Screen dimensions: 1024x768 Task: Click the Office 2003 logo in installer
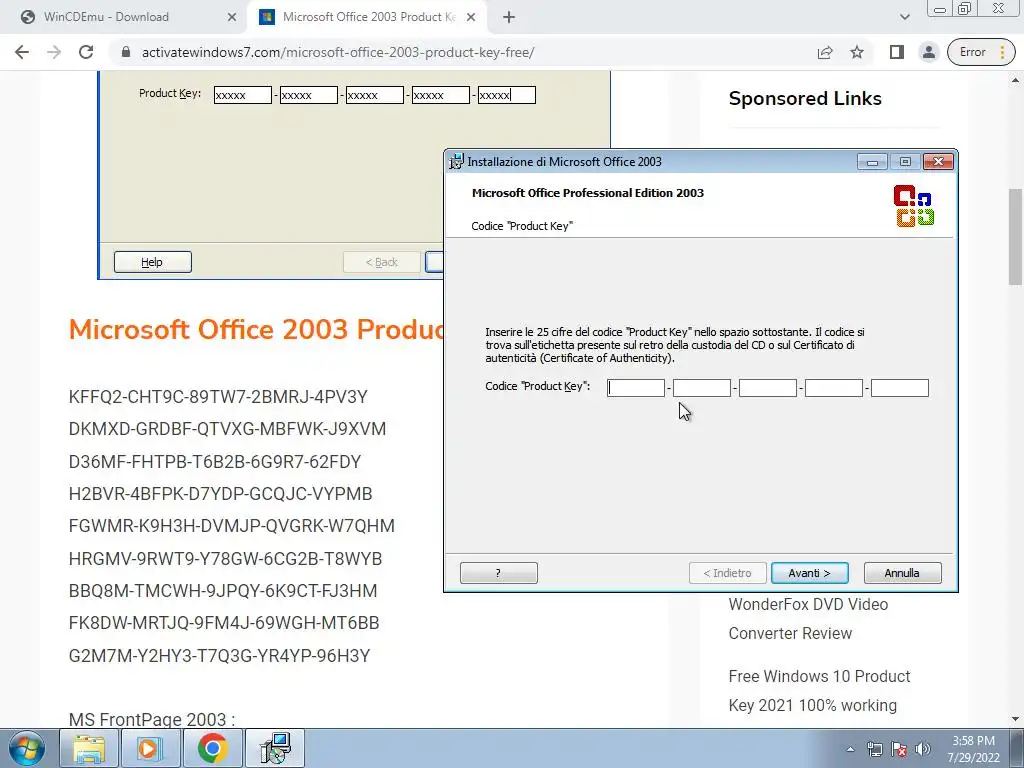pos(914,206)
